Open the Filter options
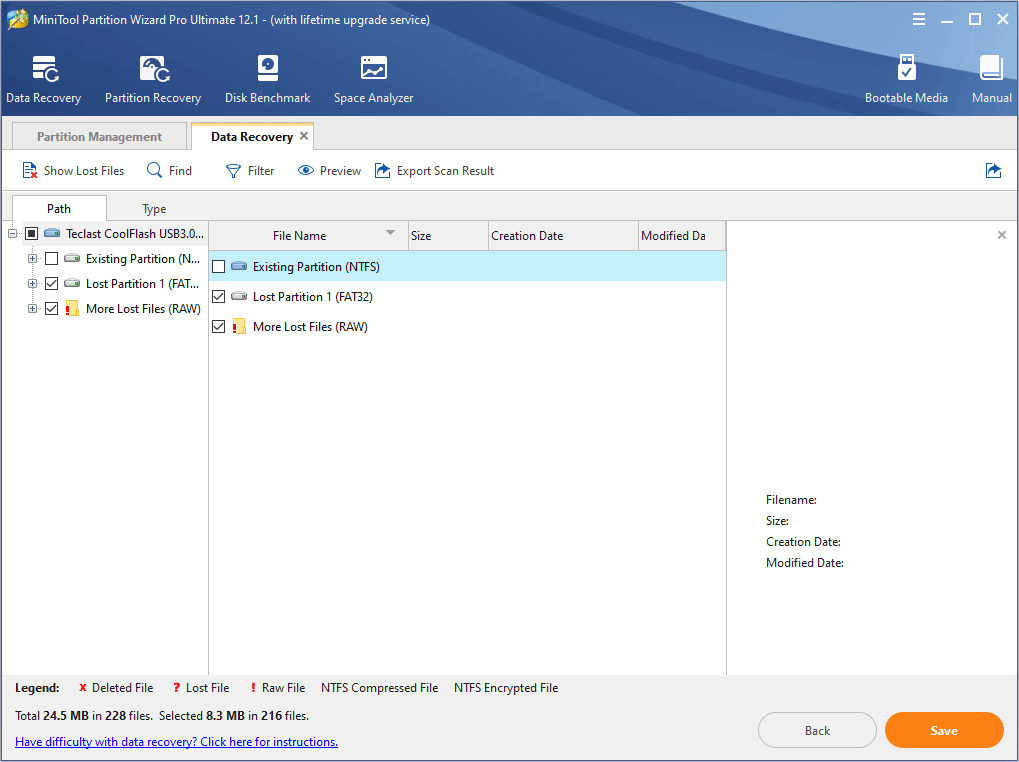Image resolution: width=1019 pixels, height=762 pixels. tap(250, 171)
